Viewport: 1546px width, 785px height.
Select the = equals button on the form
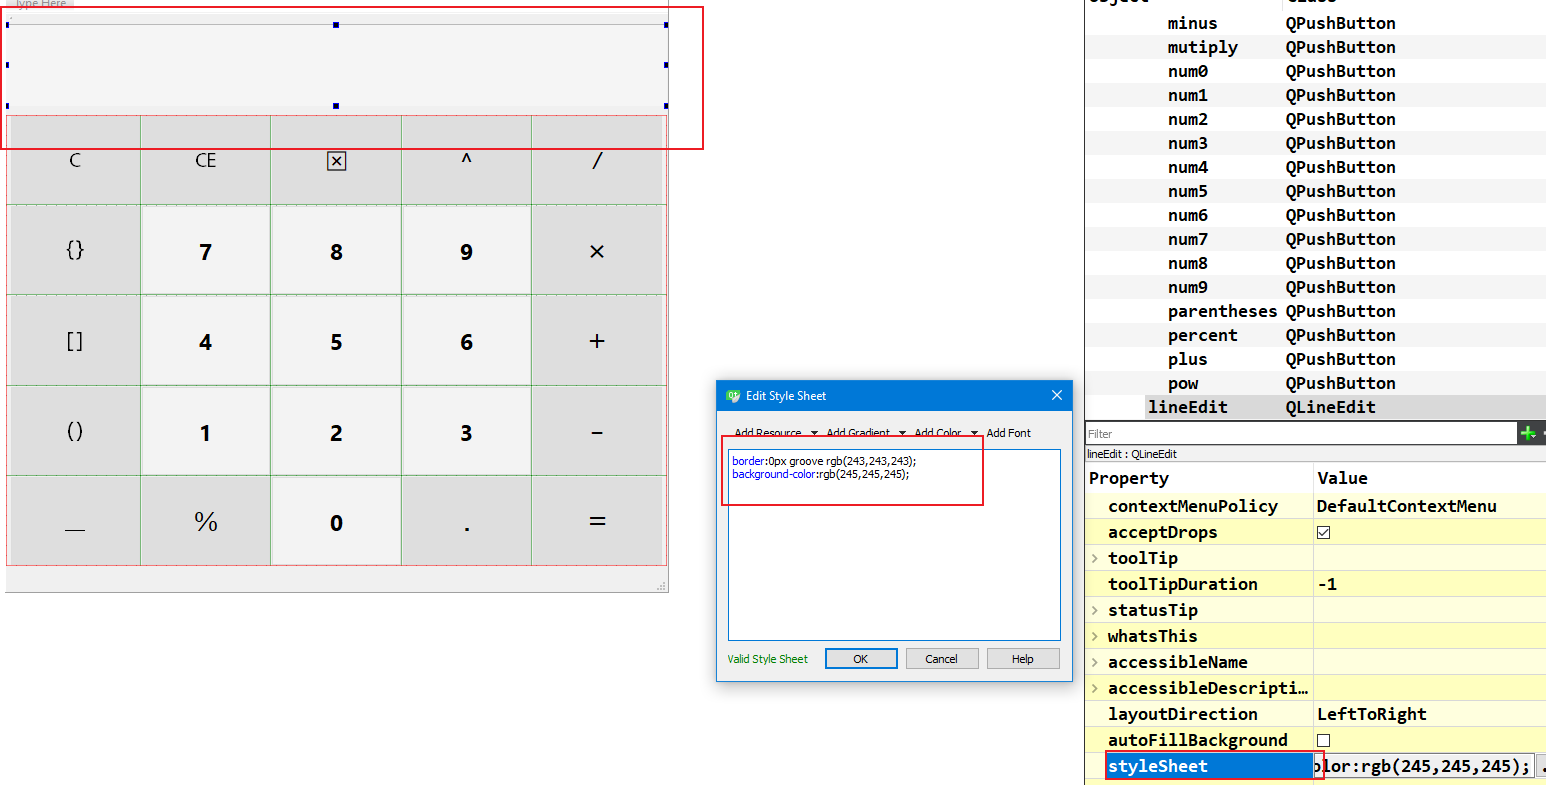tap(597, 522)
